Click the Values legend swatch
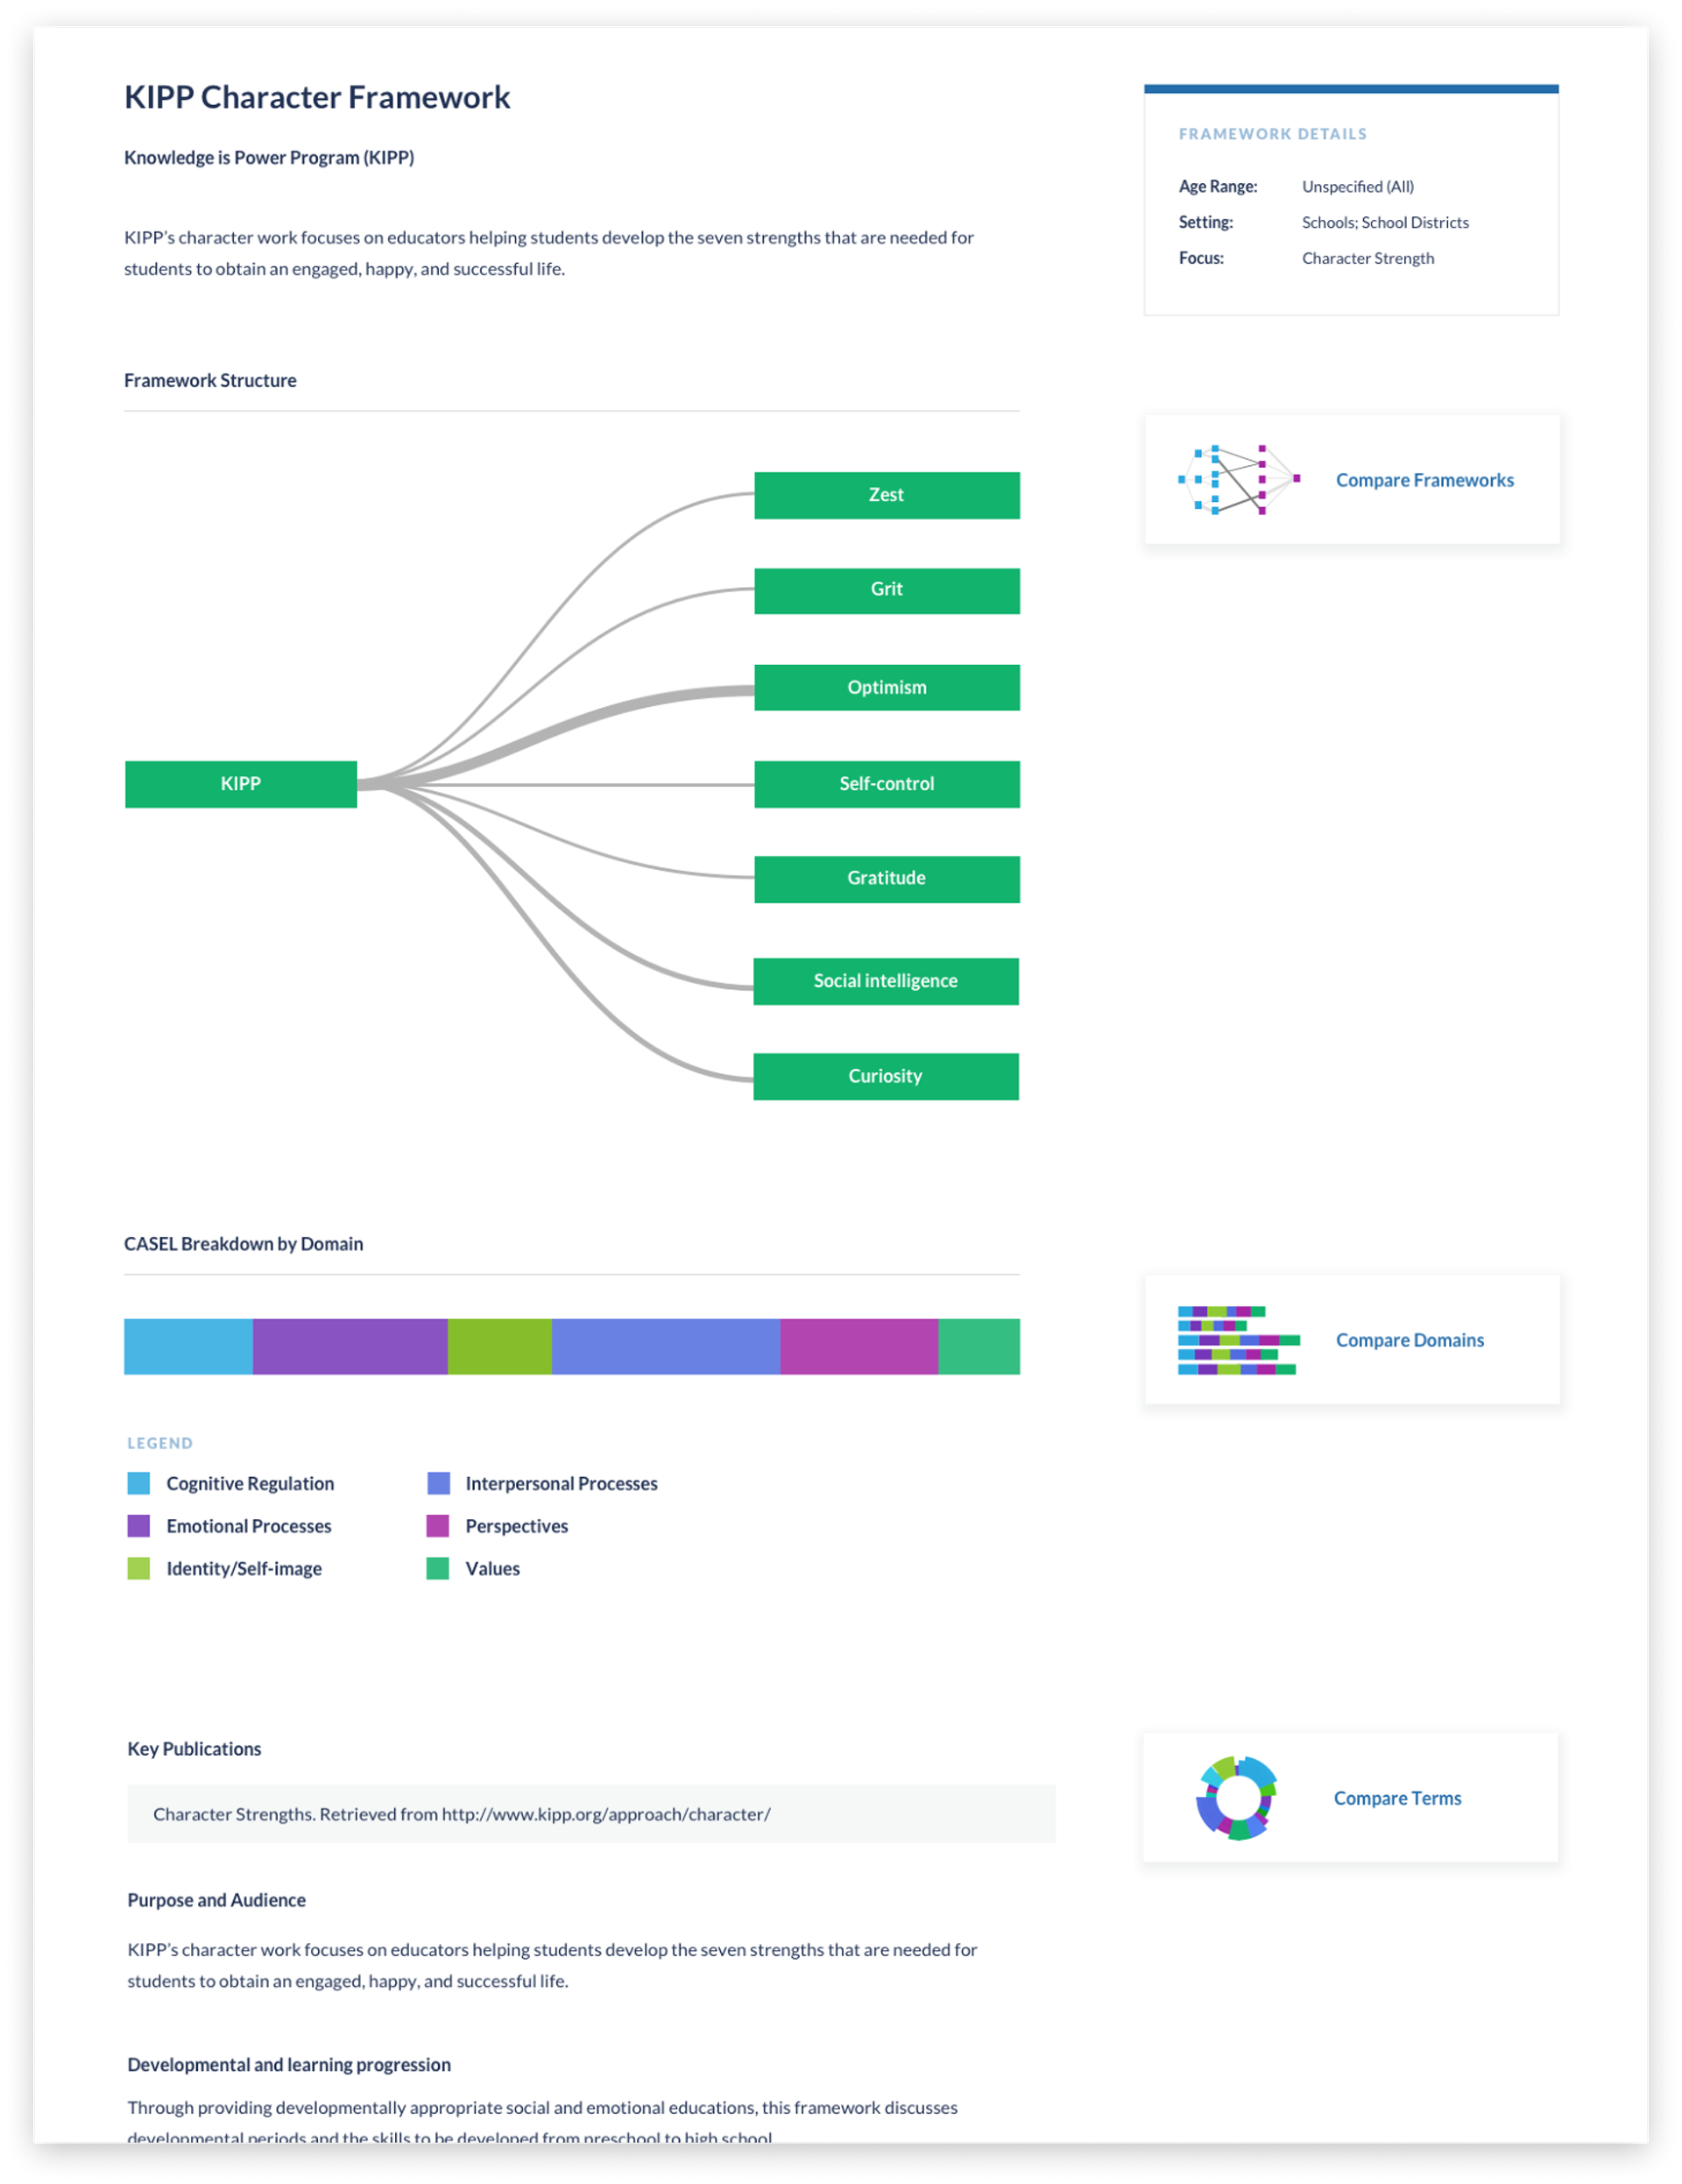This screenshot has width=1682, height=2184. (x=438, y=1569)
